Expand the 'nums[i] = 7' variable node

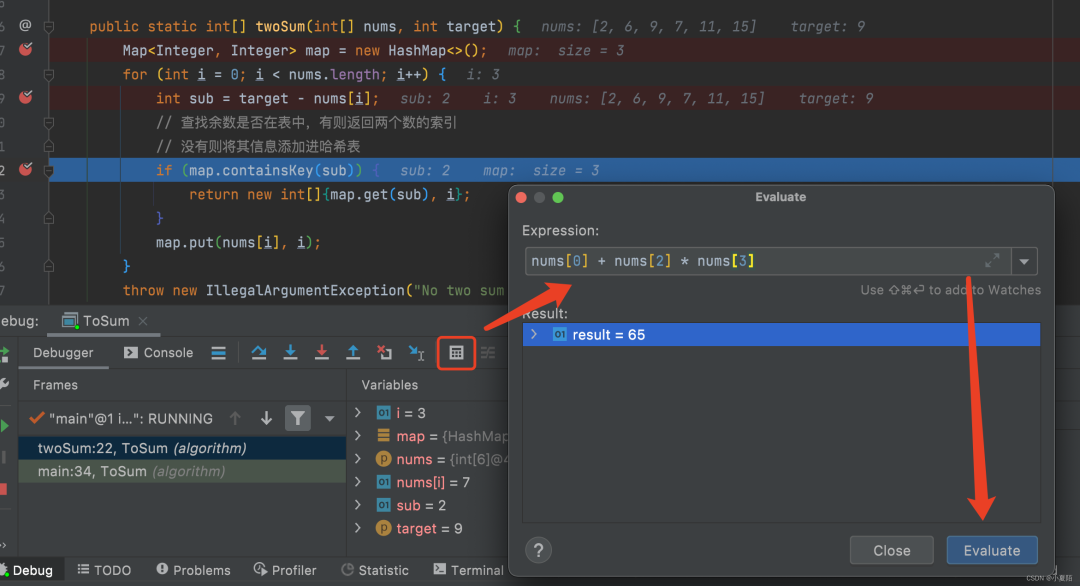pyautogui.click(x=358, y=482)
